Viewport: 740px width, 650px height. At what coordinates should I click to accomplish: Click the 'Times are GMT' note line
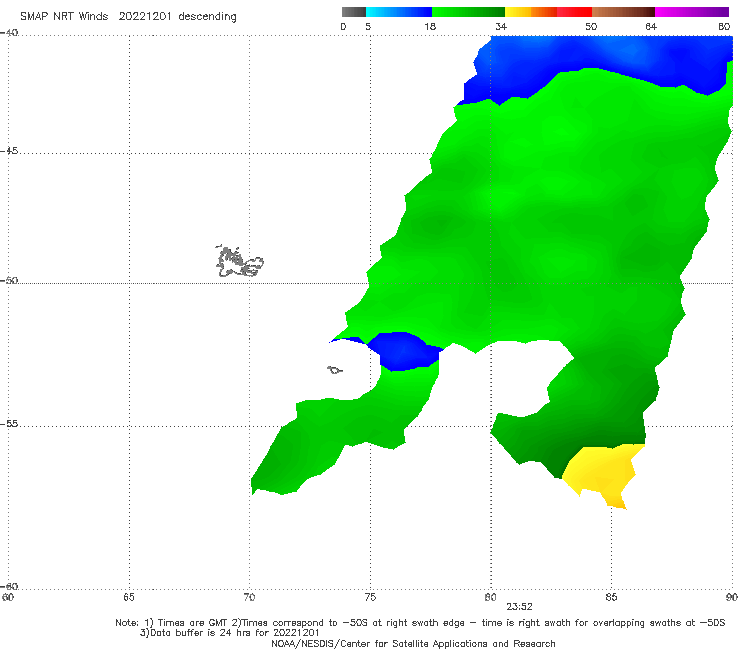point(420,623)
